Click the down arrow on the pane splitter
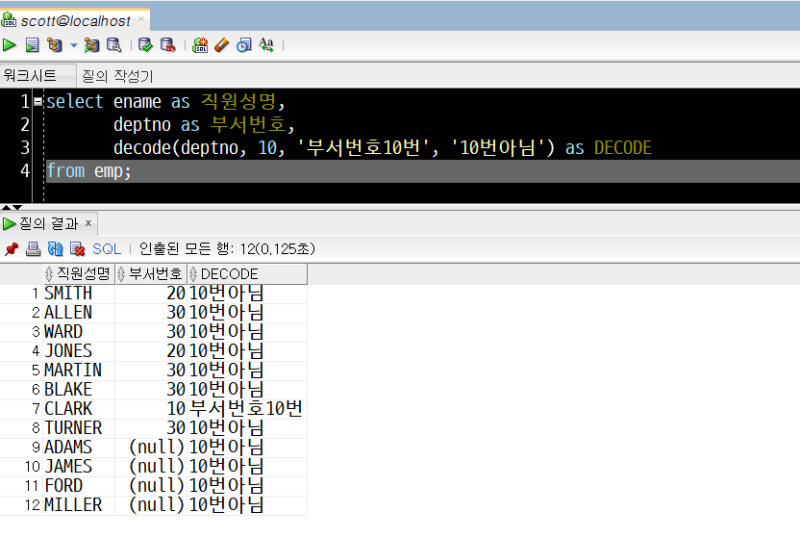The height and width of the screenshot is (538, 800). tap(17, 207)
